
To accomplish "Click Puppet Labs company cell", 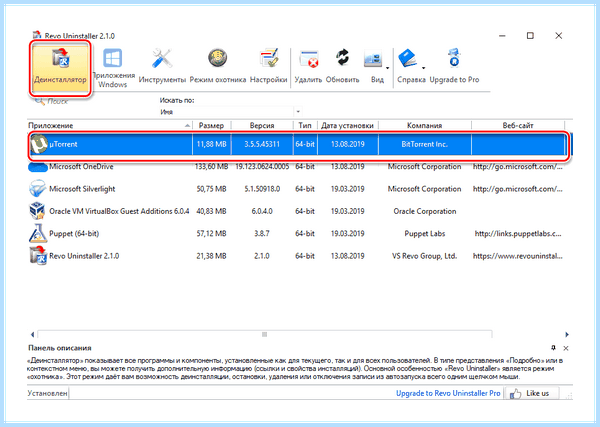I will tap(425, 234).
